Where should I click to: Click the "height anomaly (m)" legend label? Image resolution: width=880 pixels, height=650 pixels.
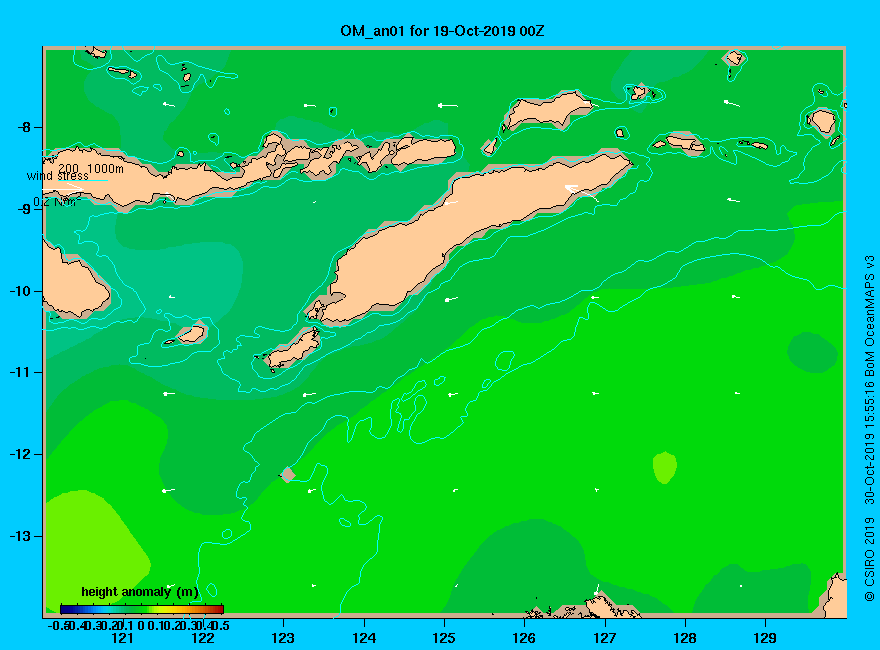pyautogui.click(x=140, y=592)
